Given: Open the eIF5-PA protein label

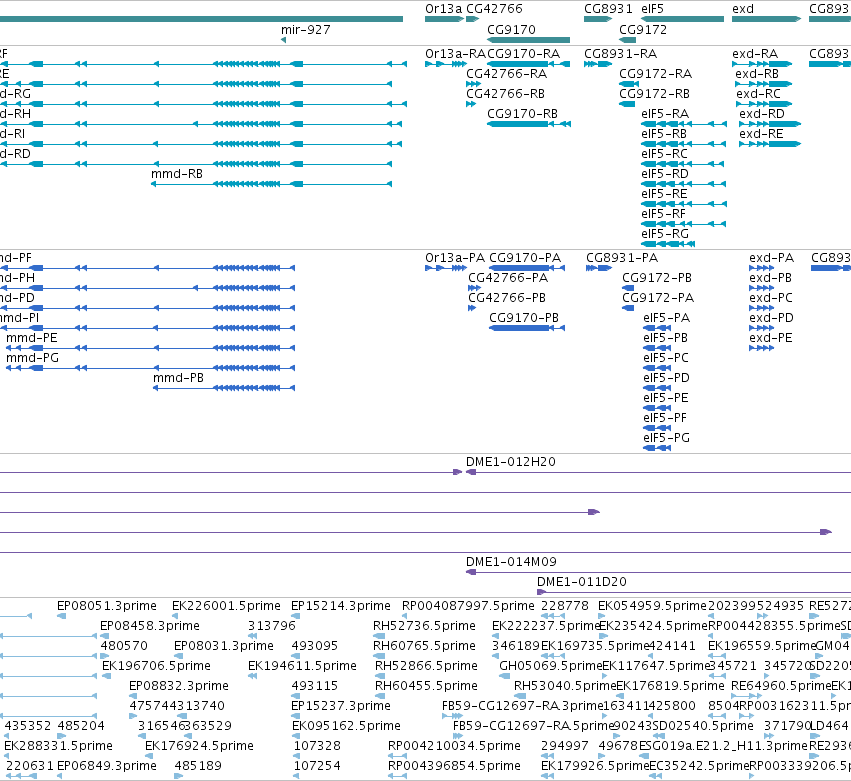Looking at the screenshot, I should [x=666, y=318].
